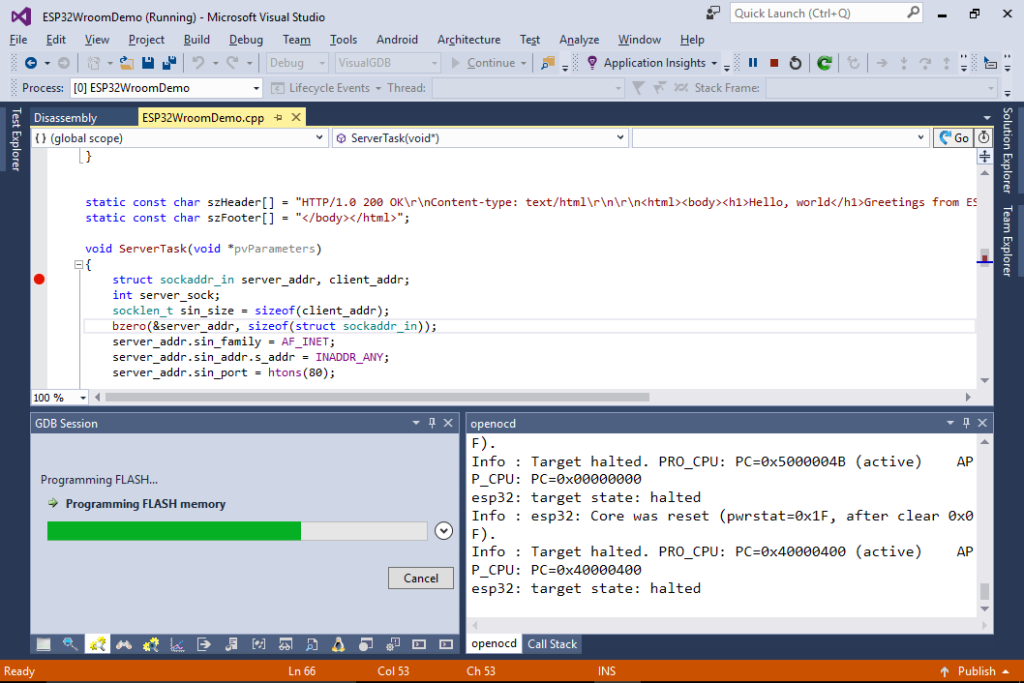Screen dimensions: 1024x683
Task: Switch to the Call Stack tab
Action: point(551,644)
